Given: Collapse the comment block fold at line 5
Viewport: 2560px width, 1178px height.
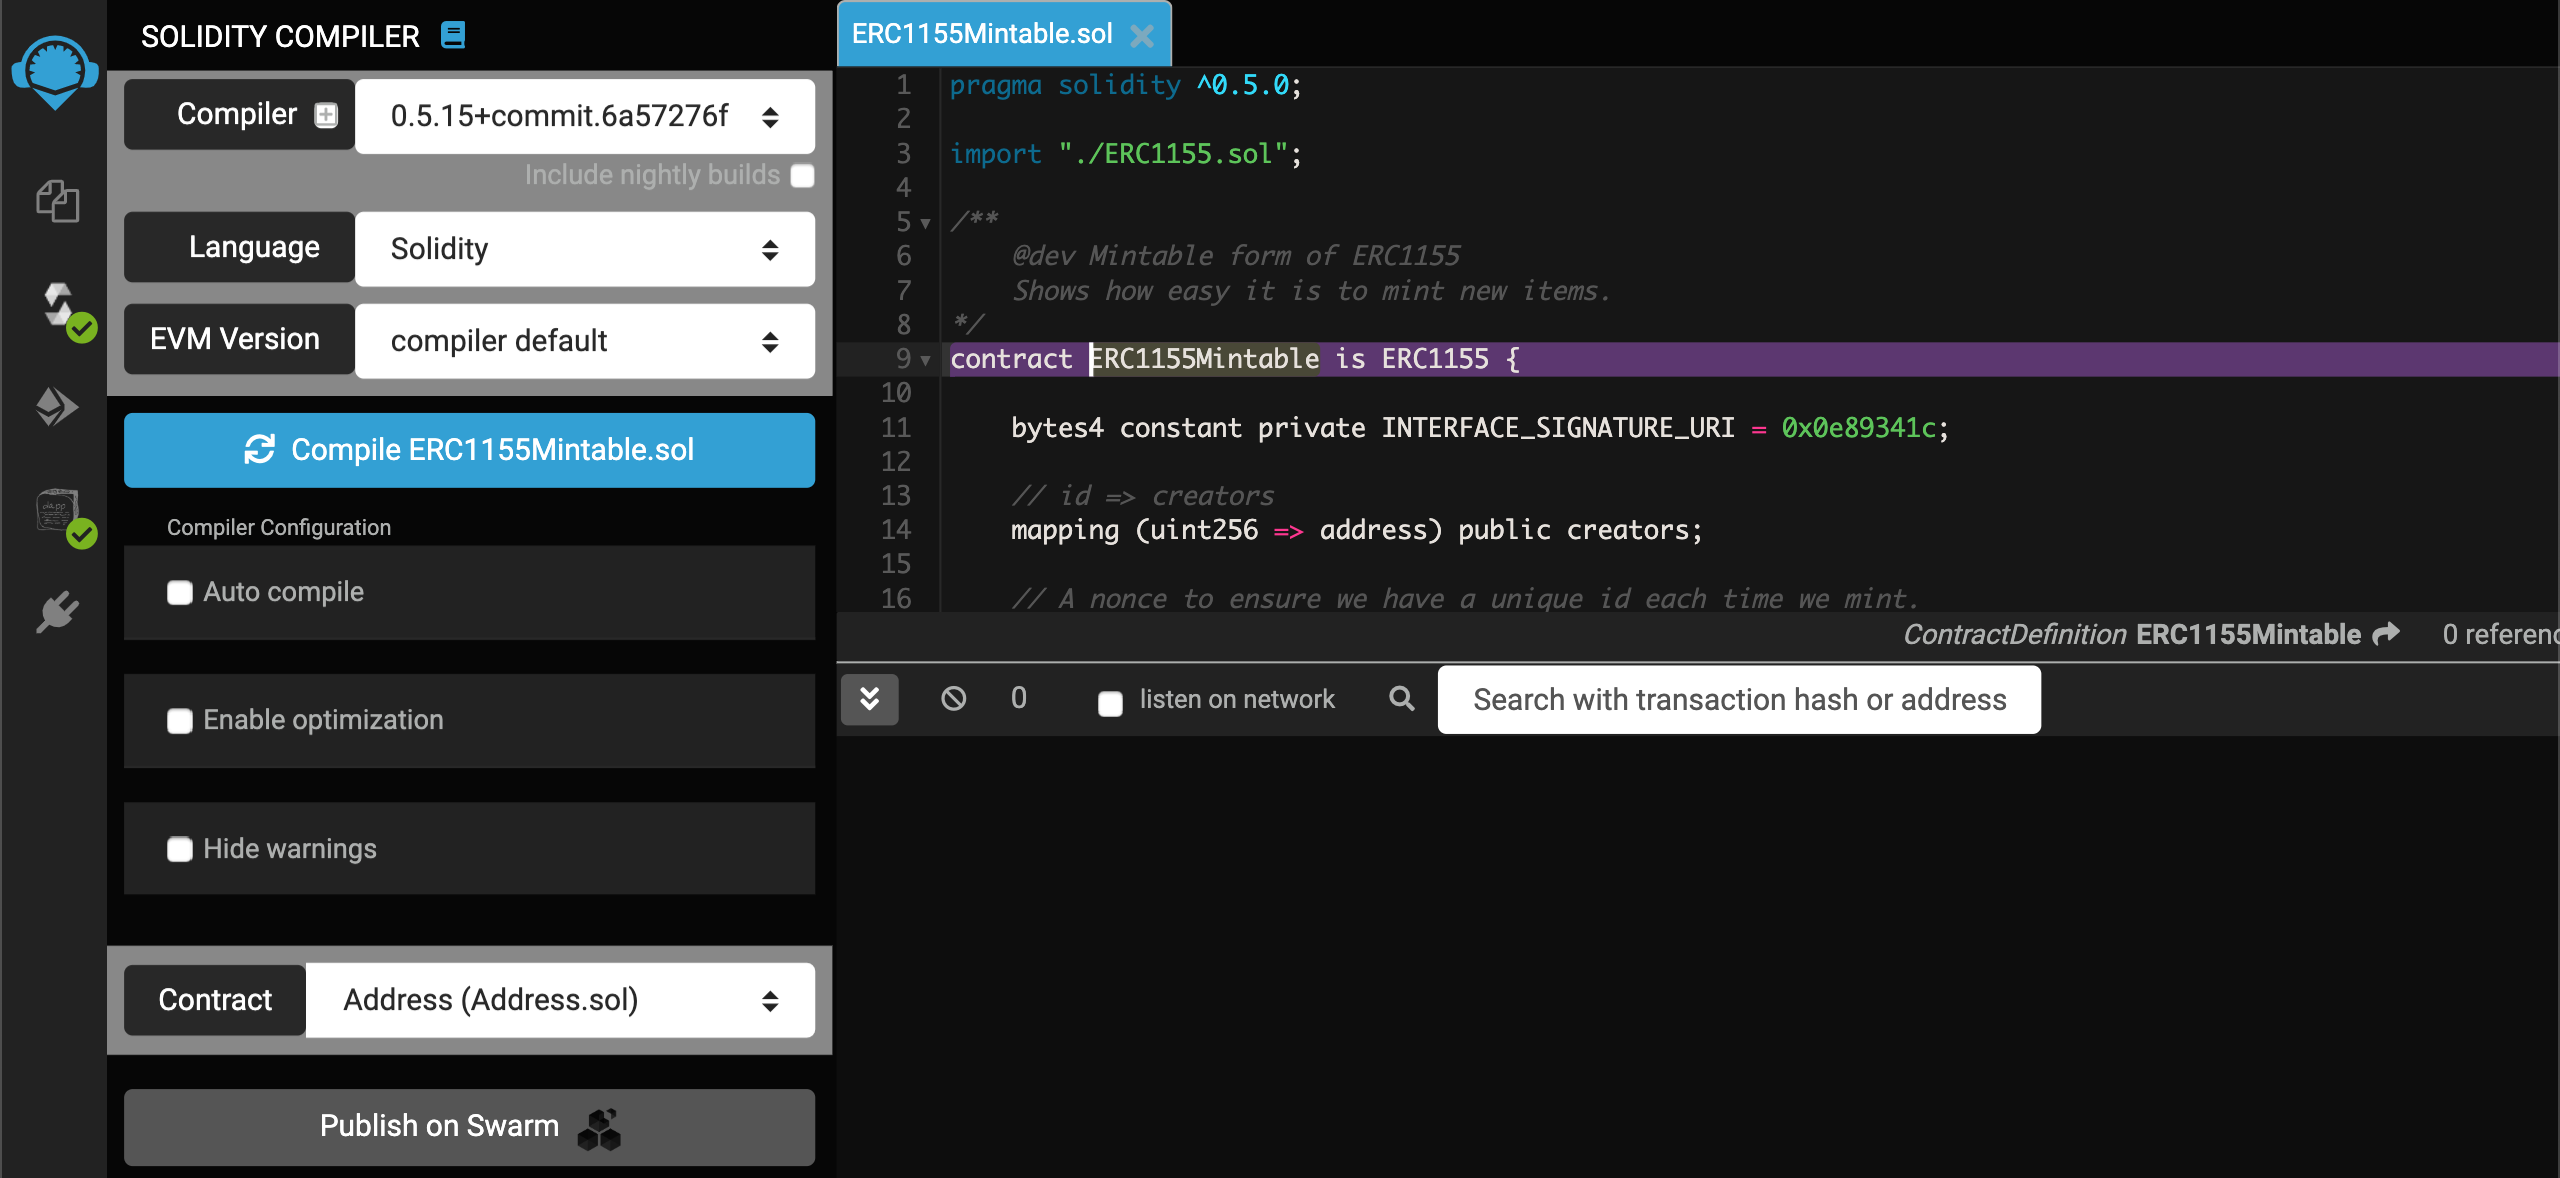Looking at the screenshot, I should (x=926, y=222).
